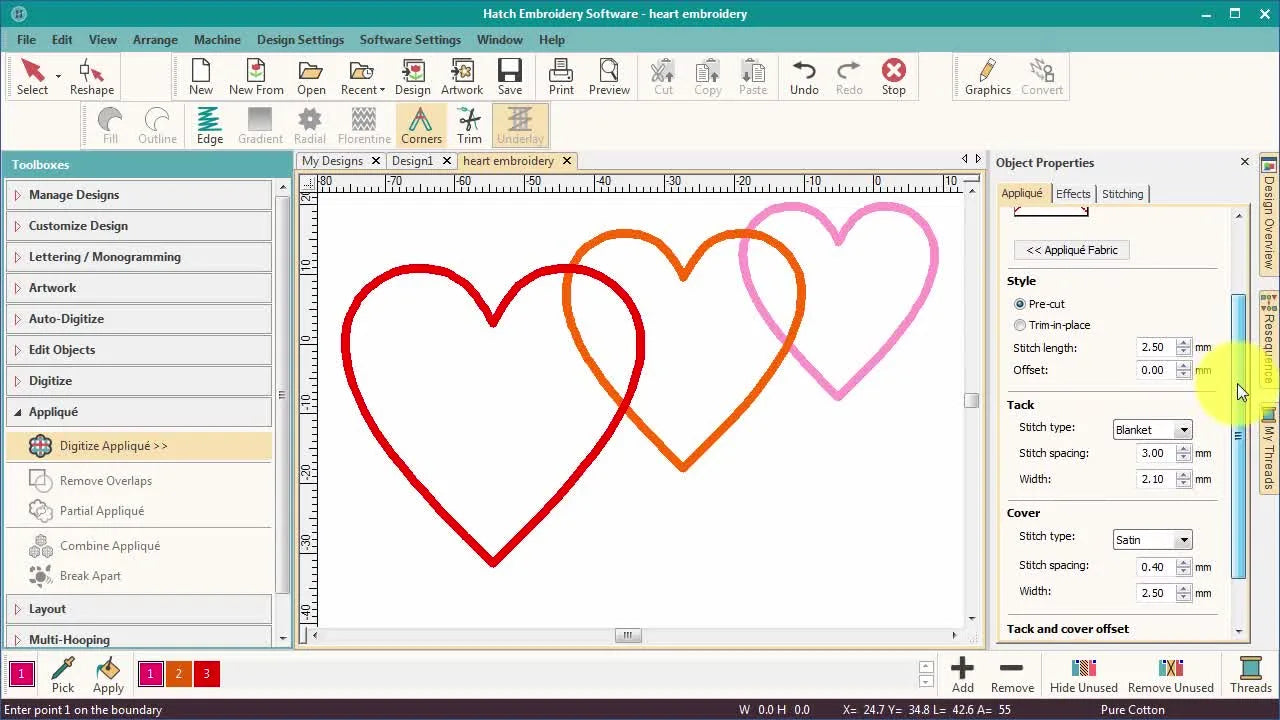This screenshot has height=720, width=1280.
Task: Select red palette swatch 3
Action: [x=206, y=674]
